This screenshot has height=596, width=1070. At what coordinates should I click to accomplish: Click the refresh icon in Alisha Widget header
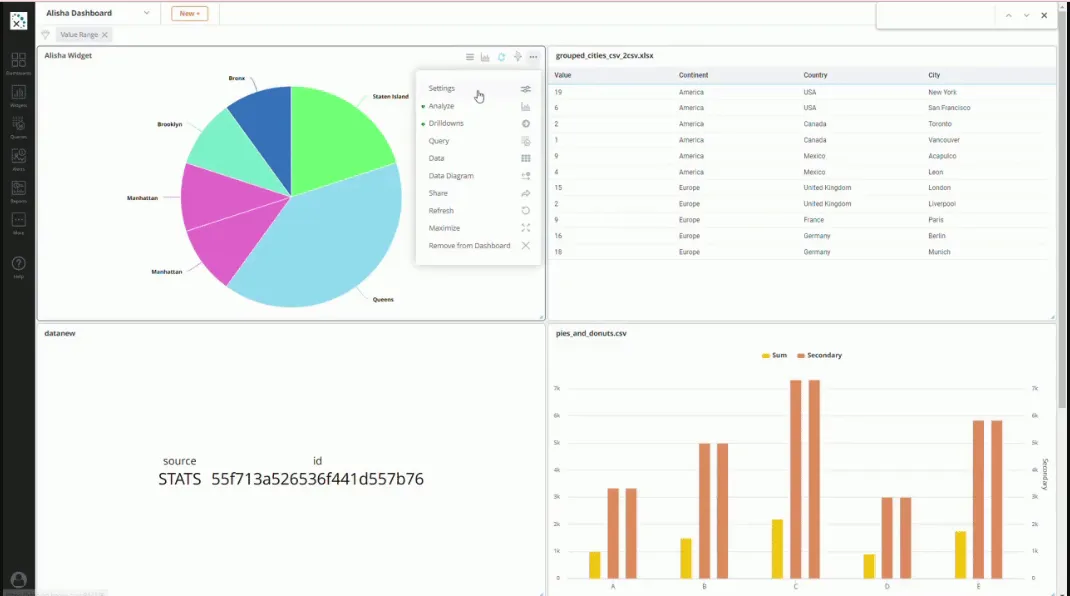click(501, 57)
